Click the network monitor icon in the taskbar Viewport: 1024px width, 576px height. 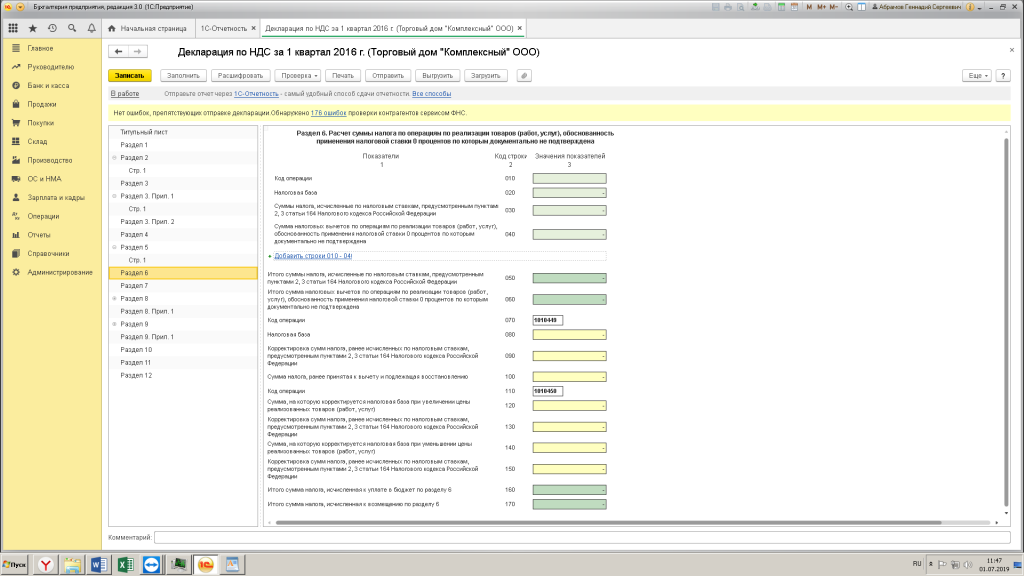(178, 564)
